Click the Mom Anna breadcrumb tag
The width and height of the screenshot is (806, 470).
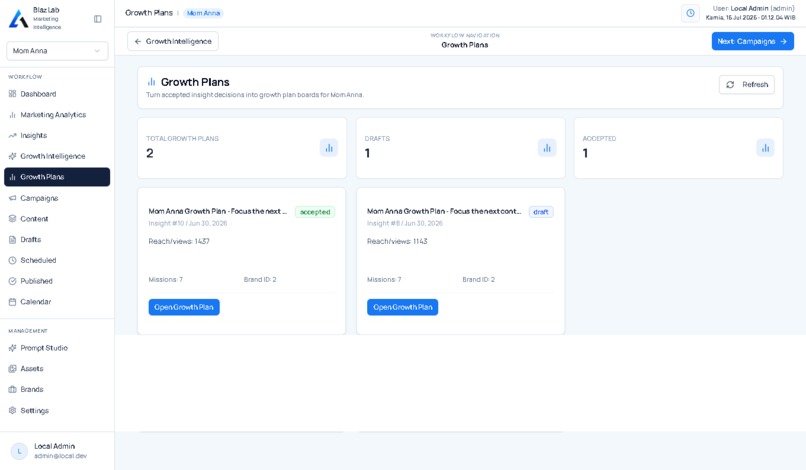(204, 13)
